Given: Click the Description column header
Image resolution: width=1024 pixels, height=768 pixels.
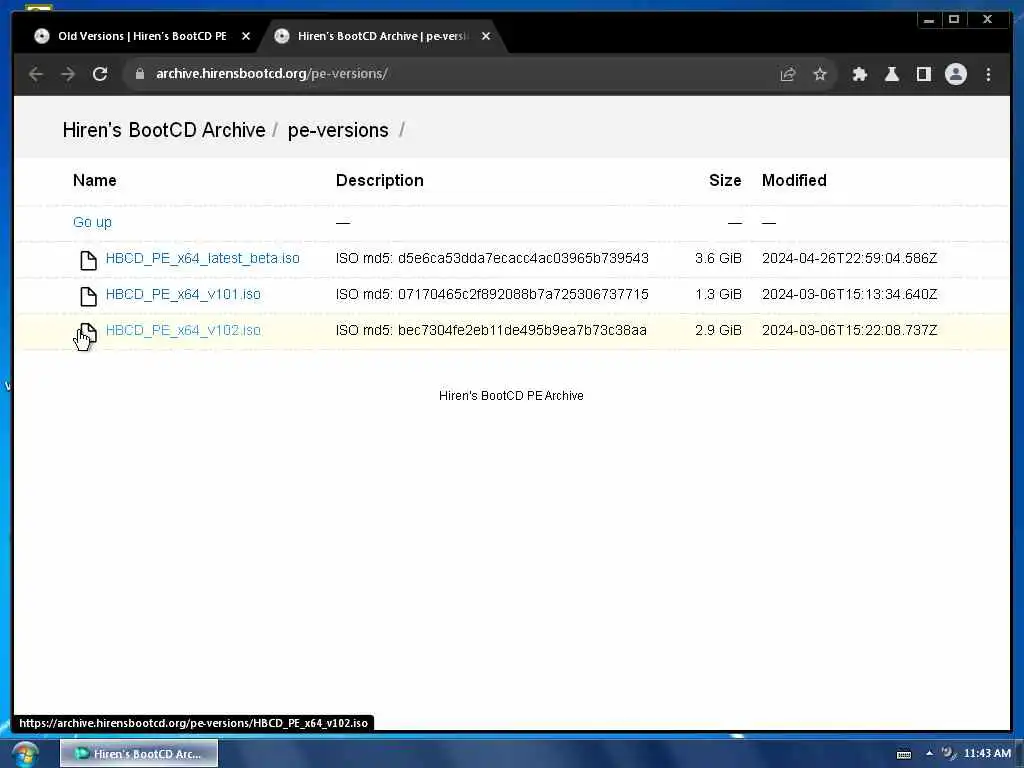Looking at the screenshot, I should click(x=379, y=180).
